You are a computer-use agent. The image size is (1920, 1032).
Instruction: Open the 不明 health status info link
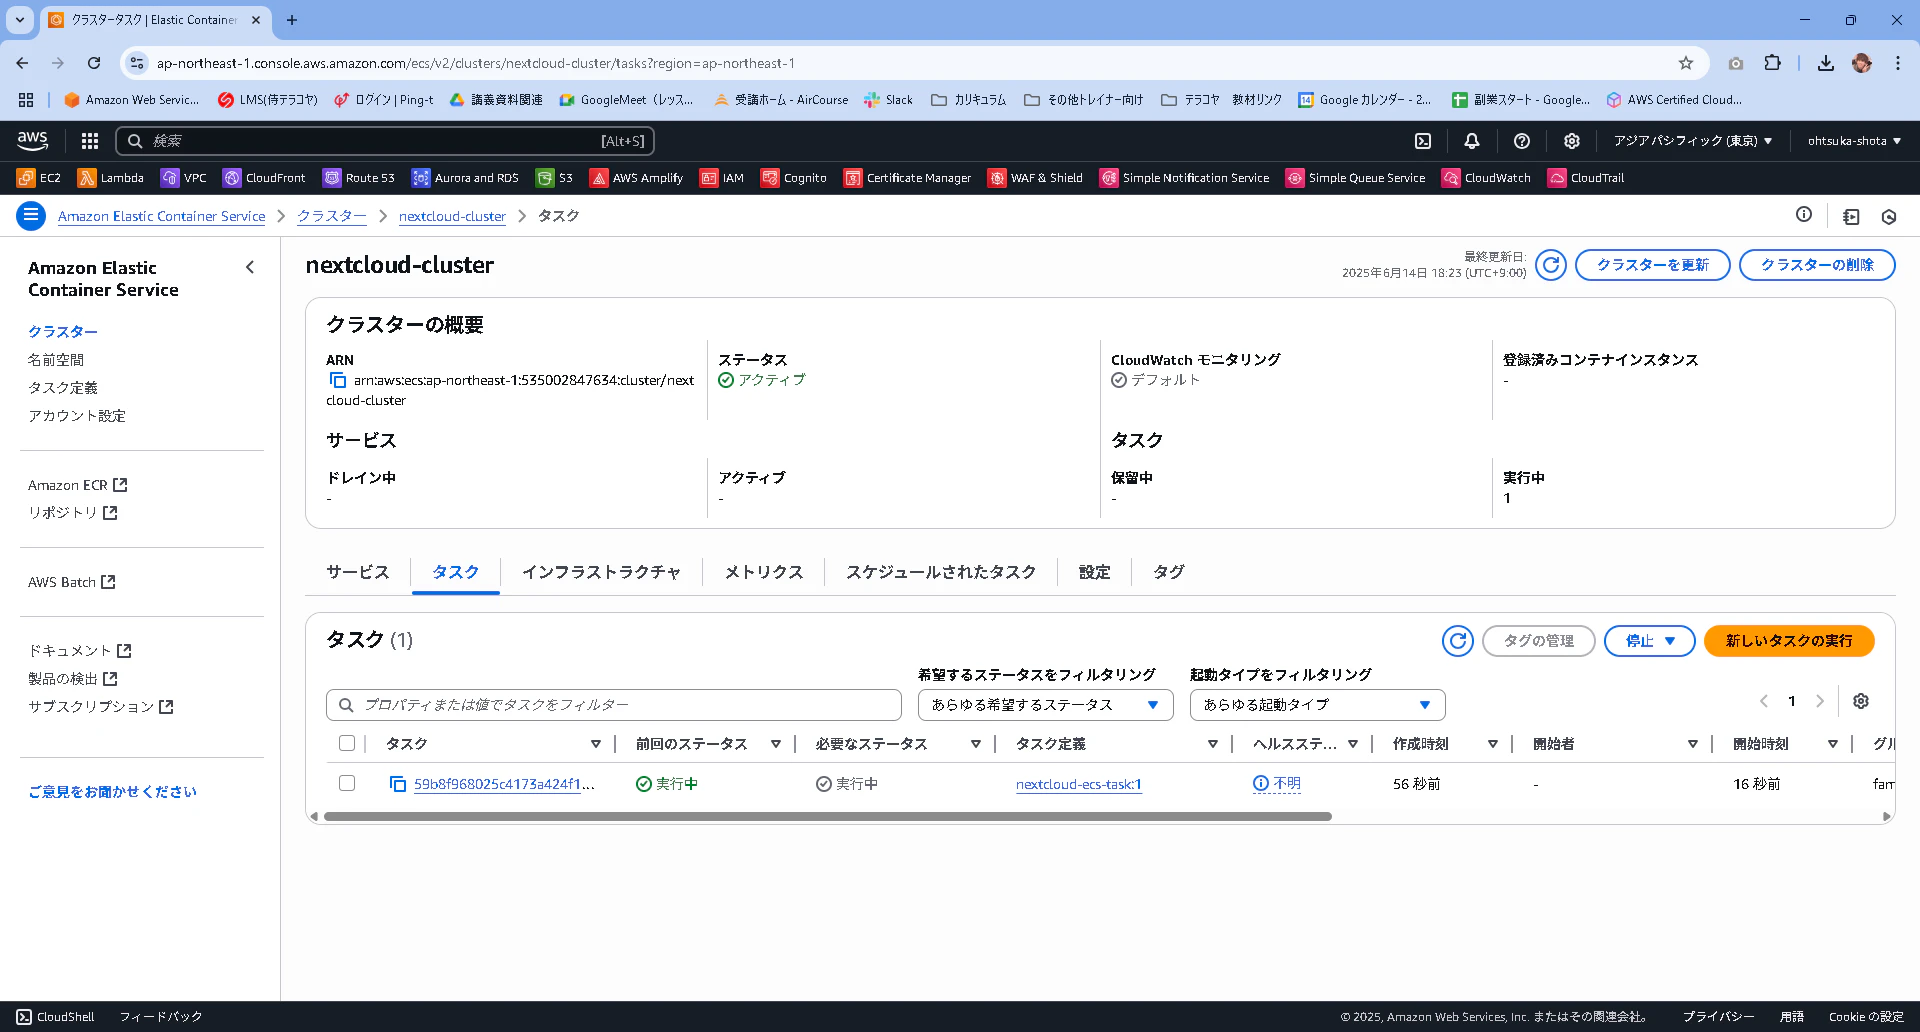click(x=1277, y=784)
